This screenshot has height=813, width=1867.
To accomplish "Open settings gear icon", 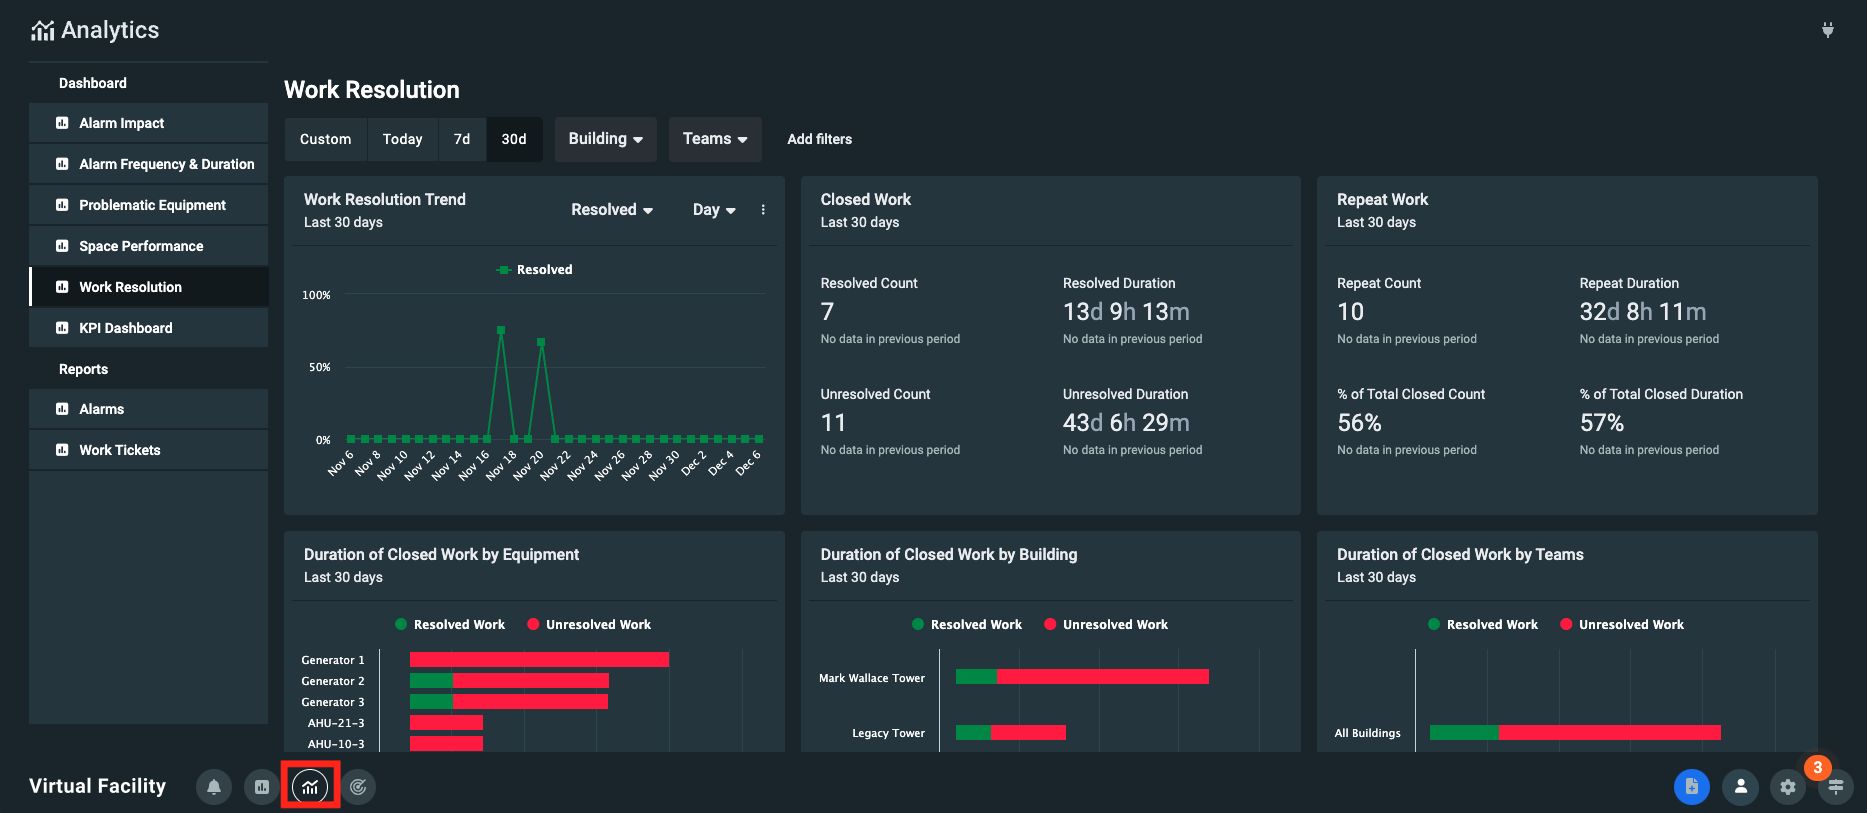I will (x=1788, y=787).
